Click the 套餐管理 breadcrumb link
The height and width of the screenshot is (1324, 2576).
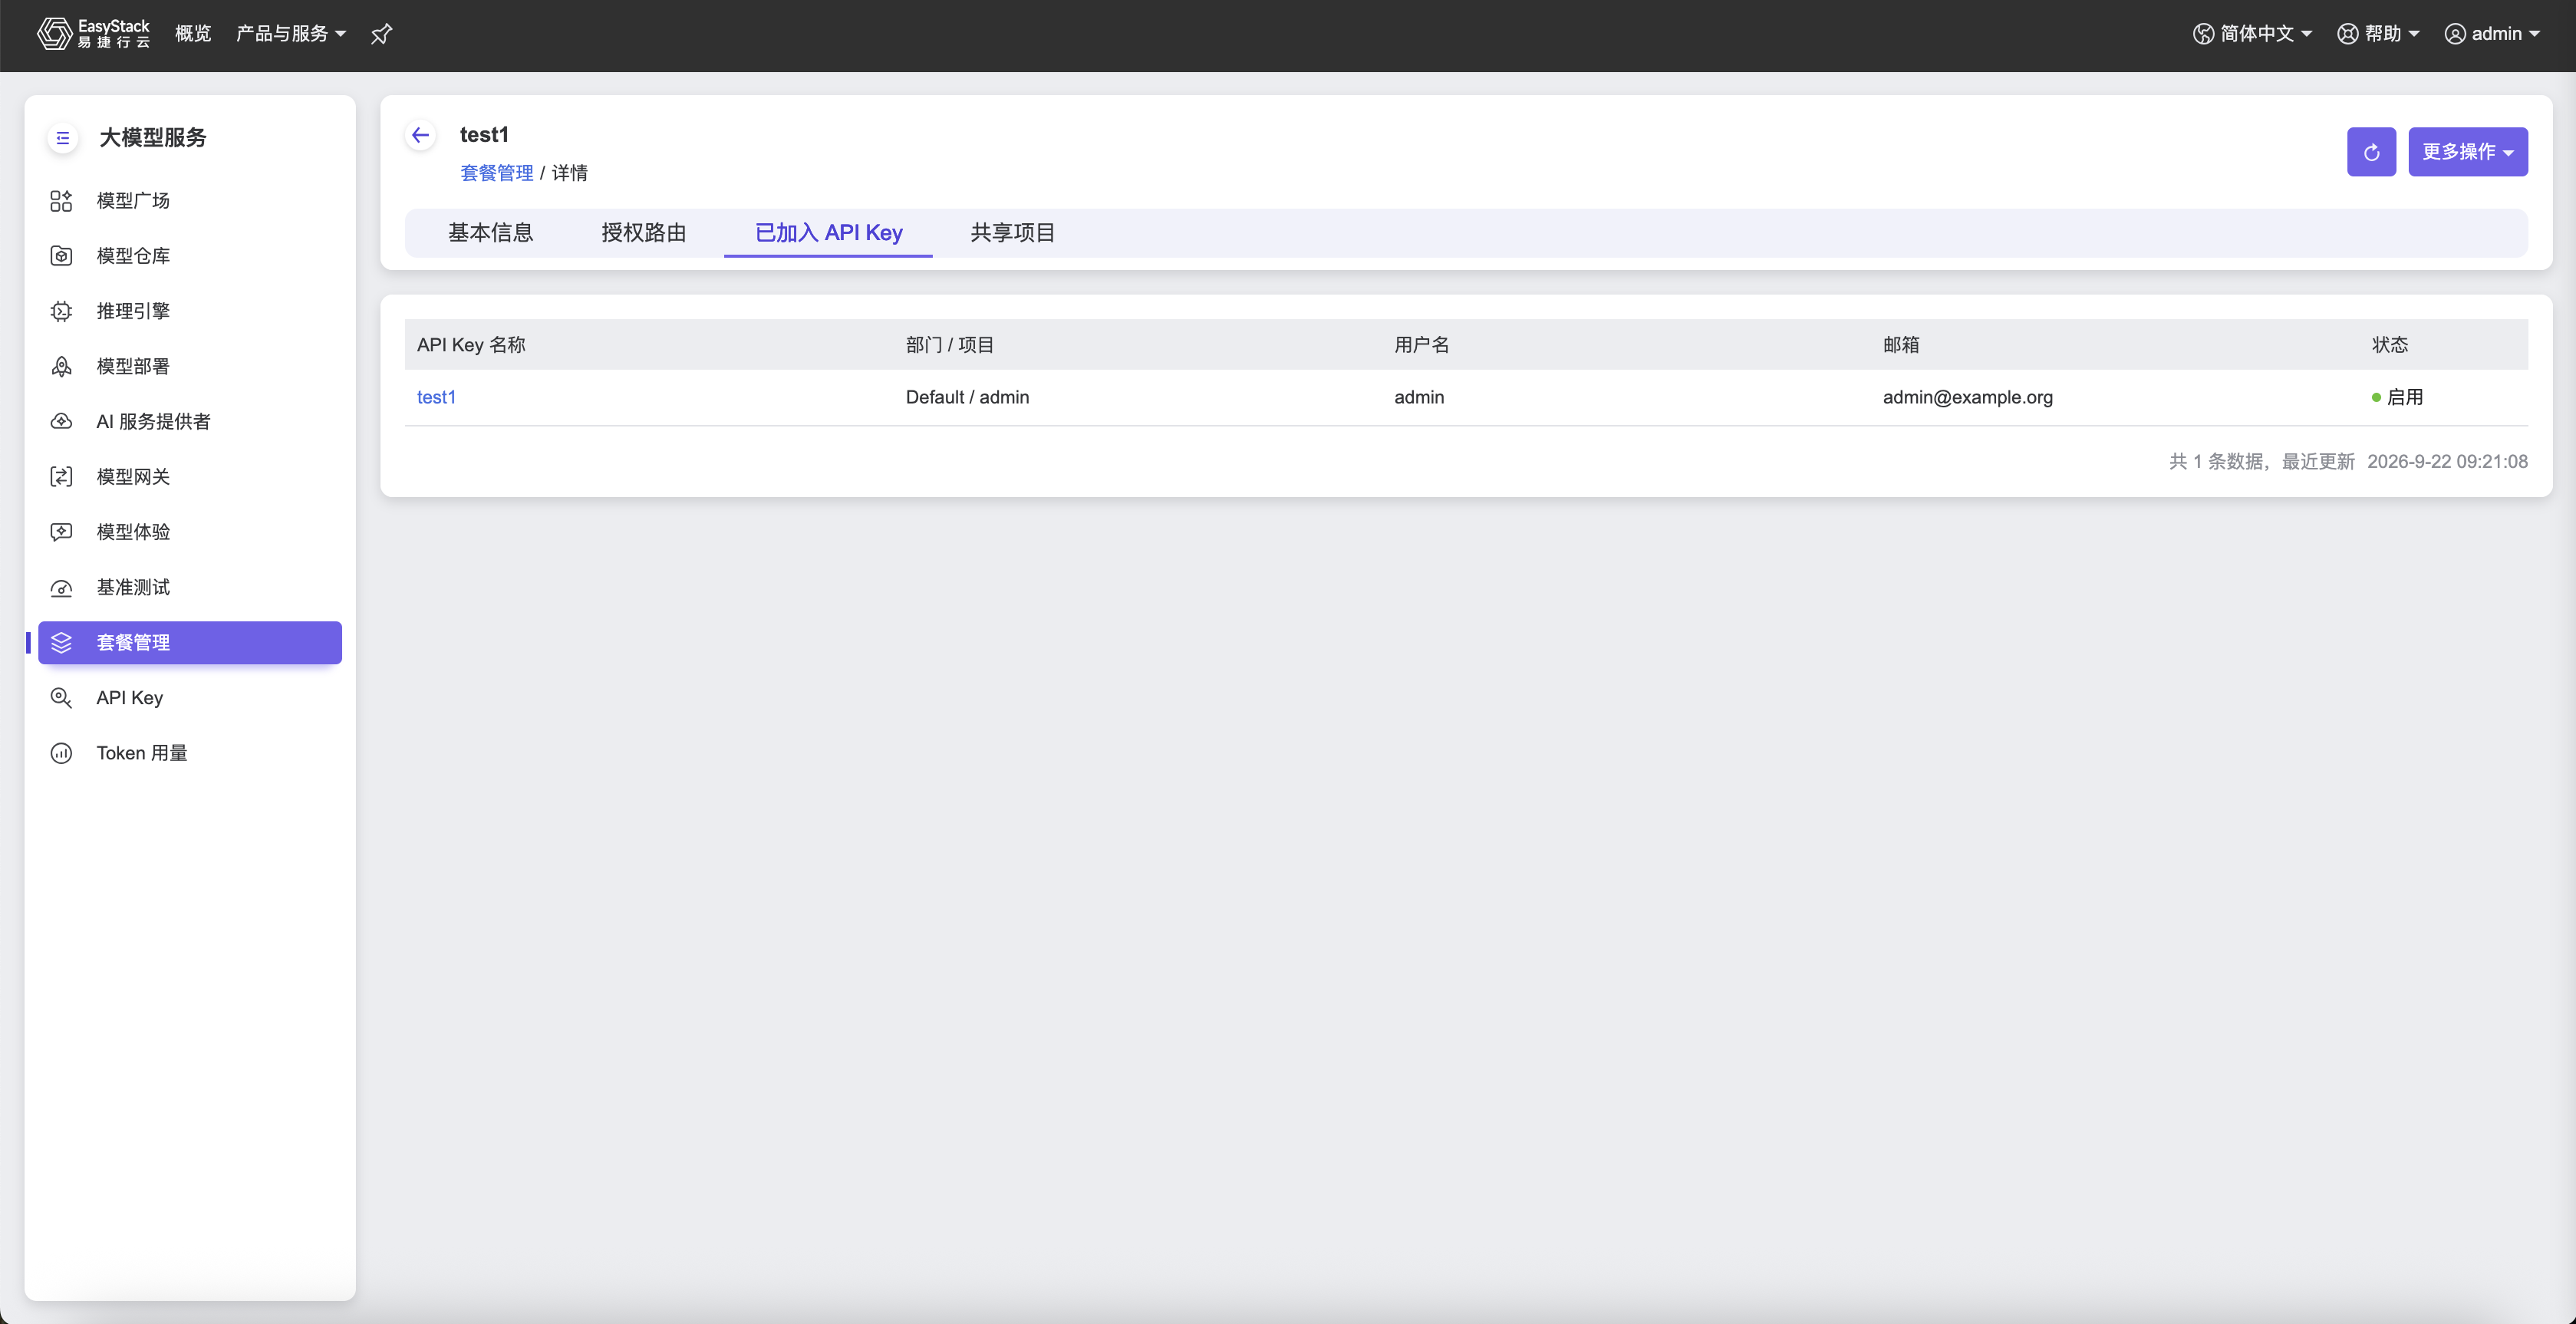pos(496,173)
